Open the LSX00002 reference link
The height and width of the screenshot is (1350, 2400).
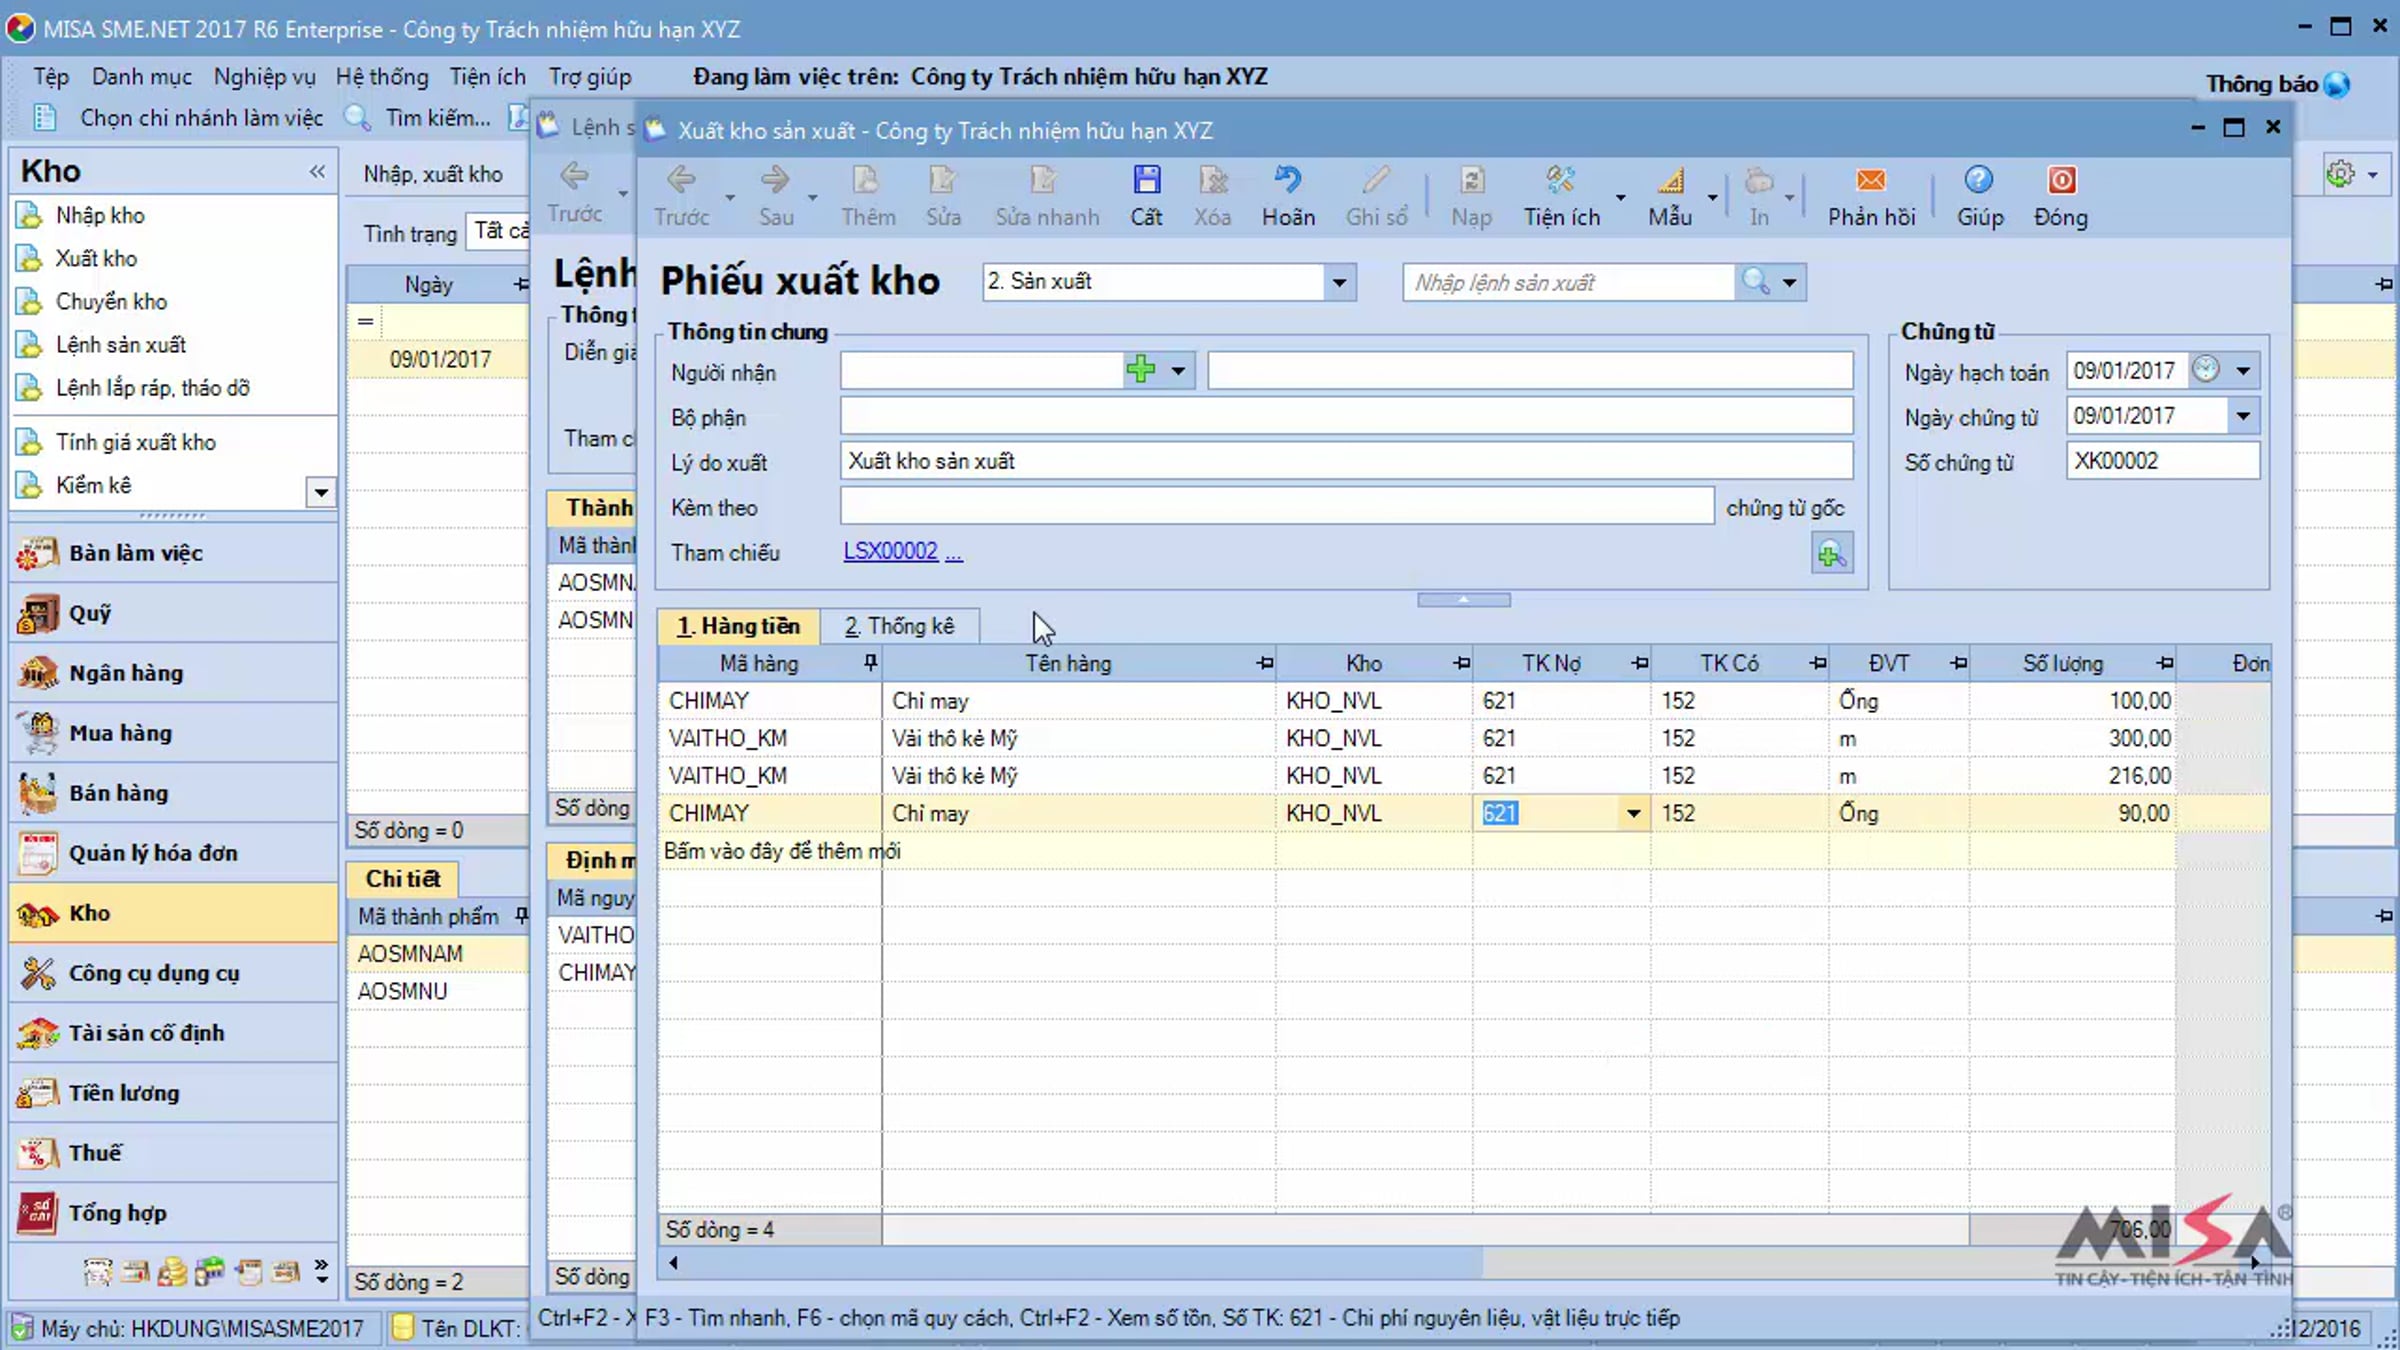coord(890,552)
